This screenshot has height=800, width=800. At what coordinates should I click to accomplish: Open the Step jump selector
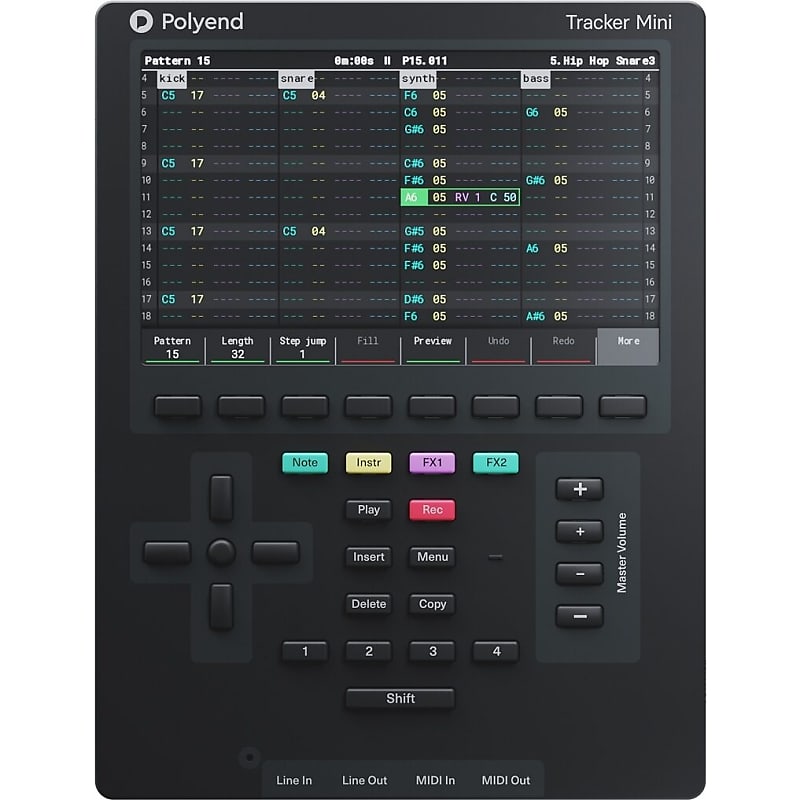click(x=302, y=347)
